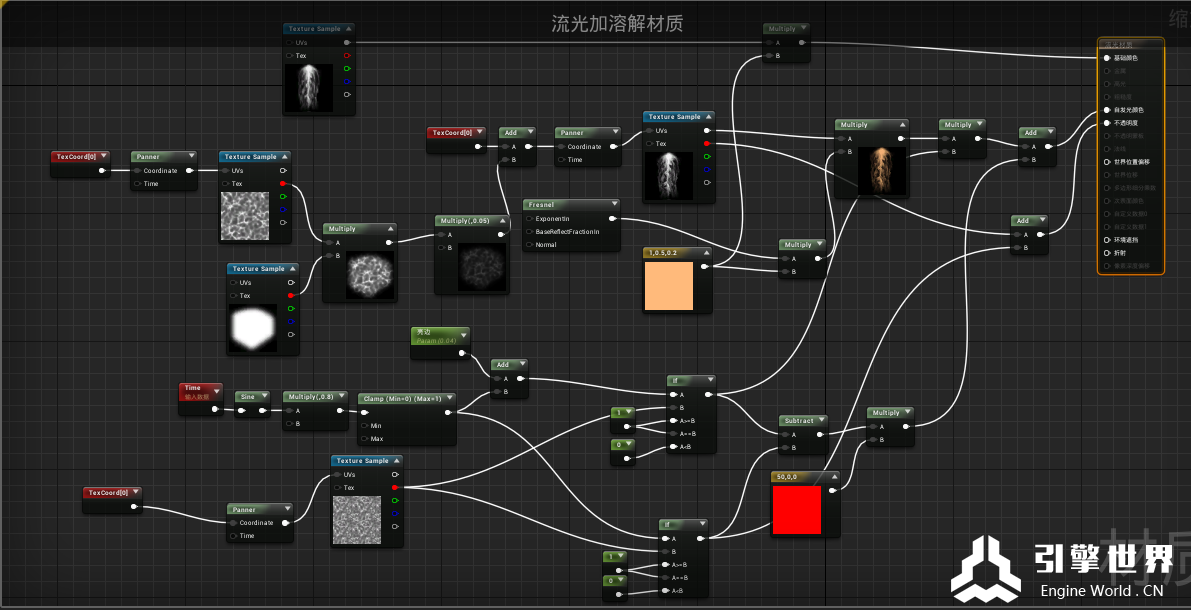
Task: Click the Subtract node's A pin
Action: click(785, 435)
